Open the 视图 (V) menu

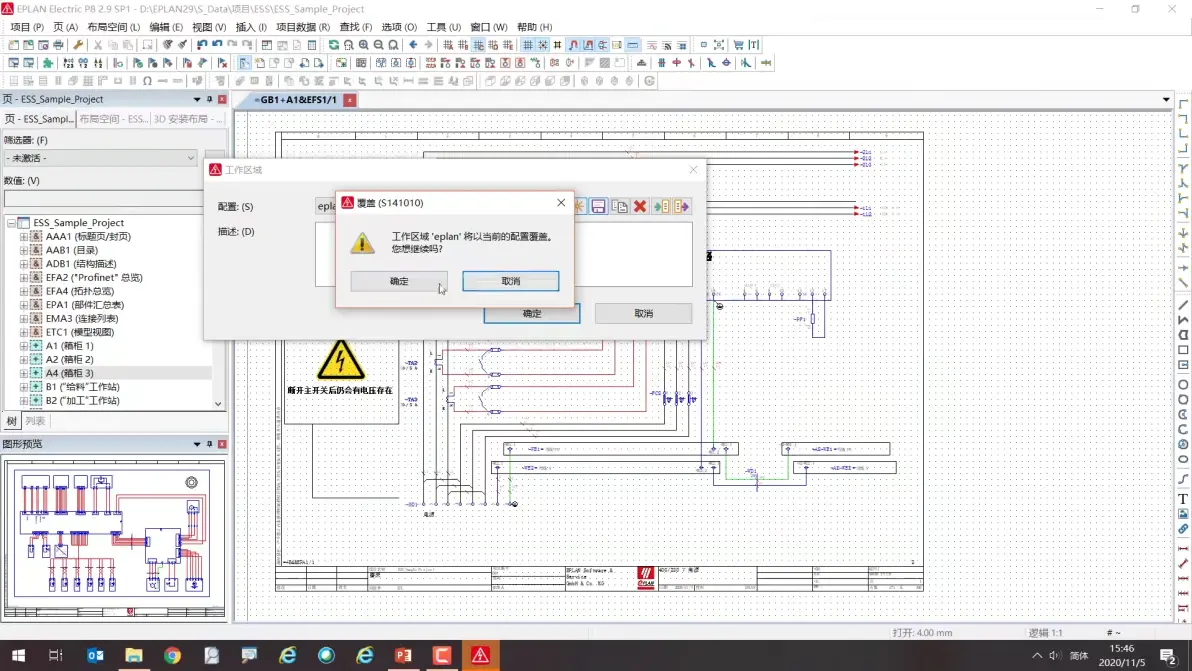(209, 27)
